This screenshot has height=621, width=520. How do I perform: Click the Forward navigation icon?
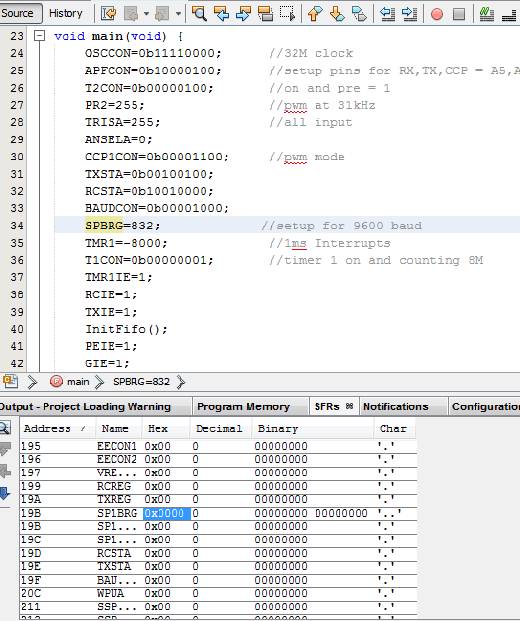tap(163, 13)
